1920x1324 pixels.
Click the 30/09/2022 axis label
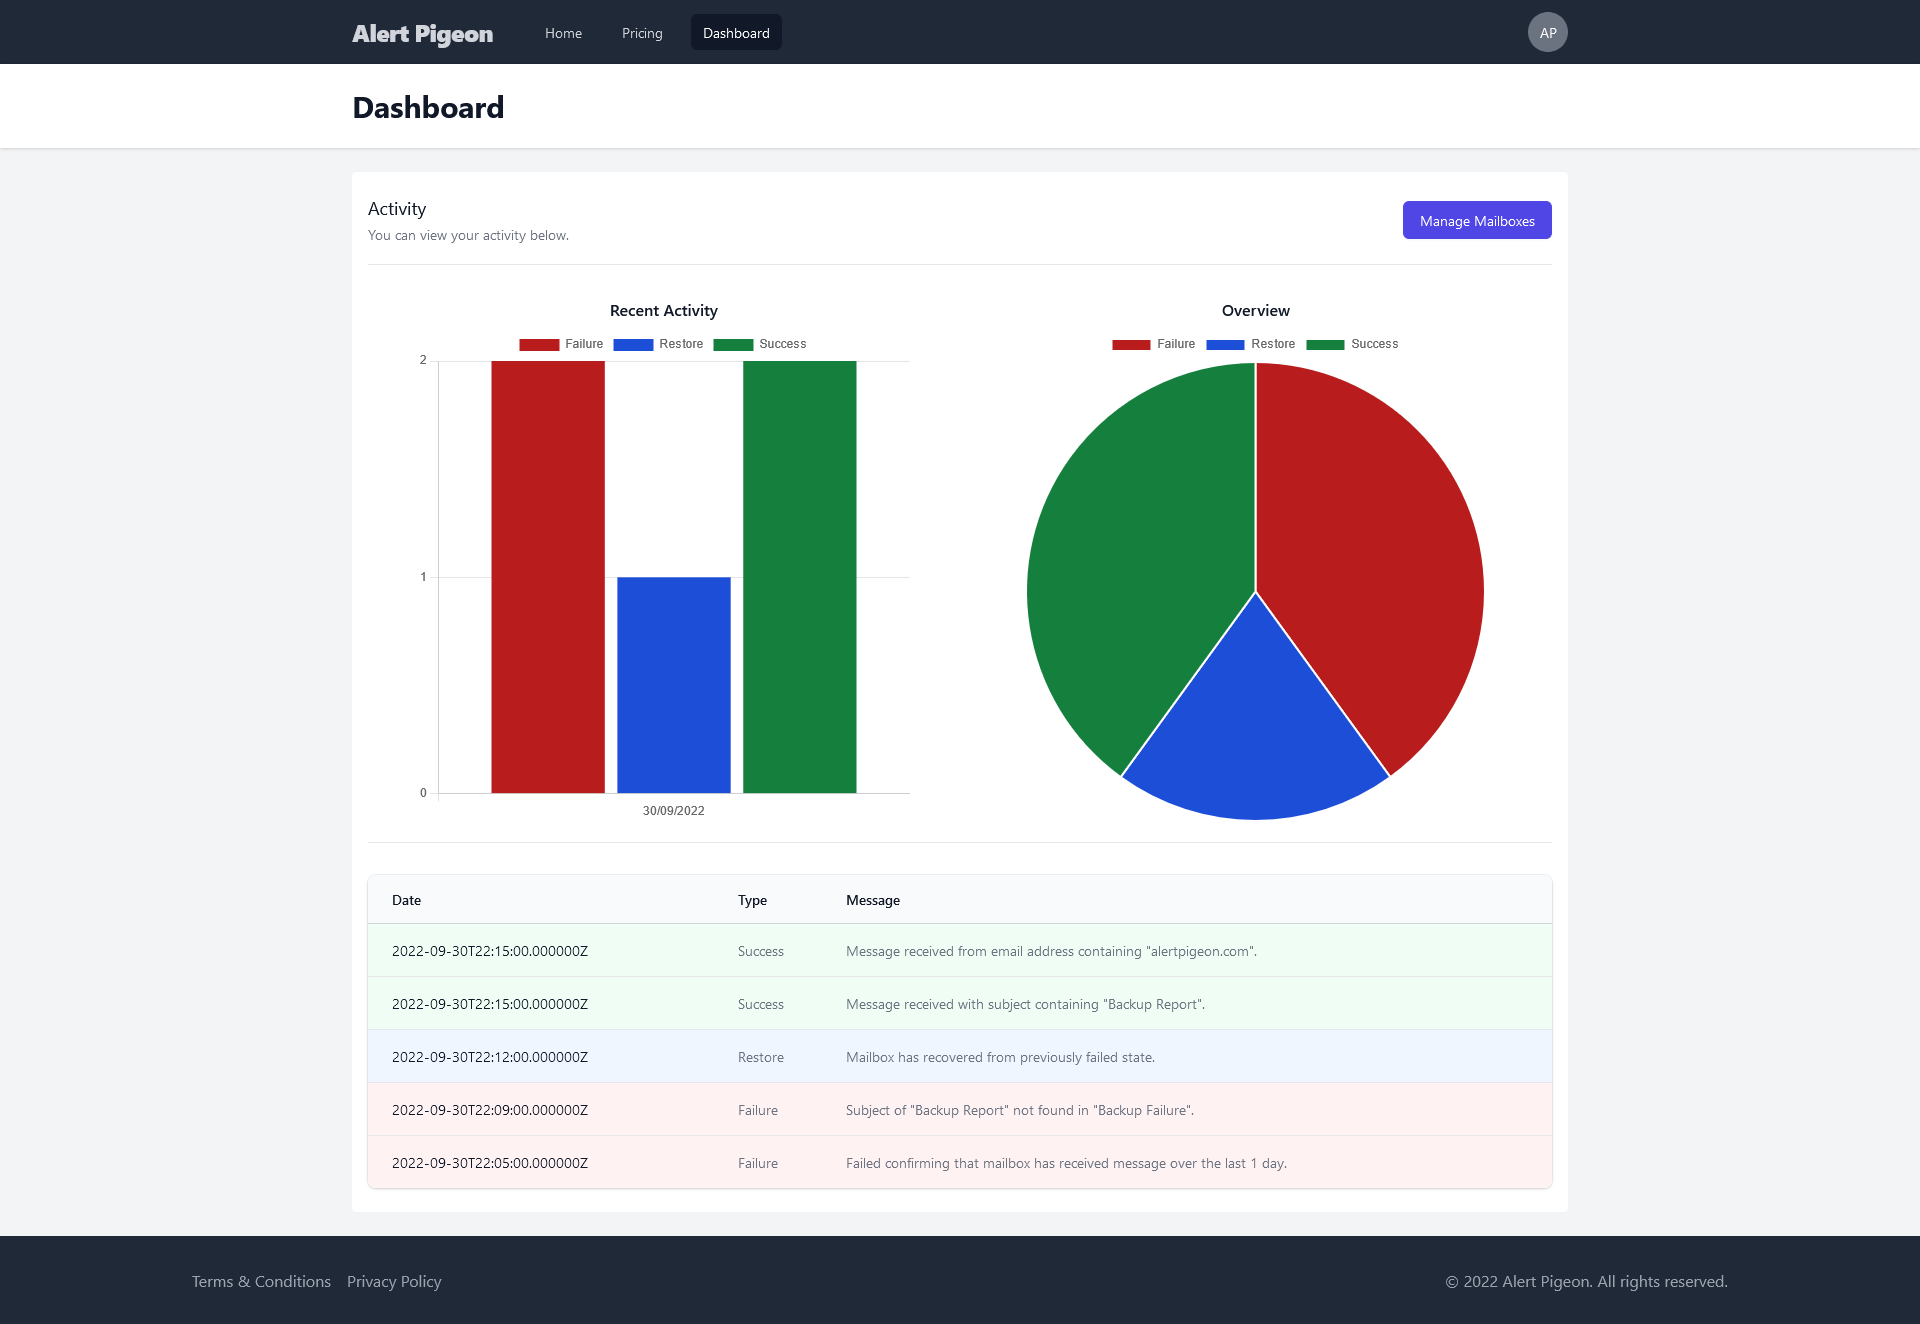pos(673,811)
